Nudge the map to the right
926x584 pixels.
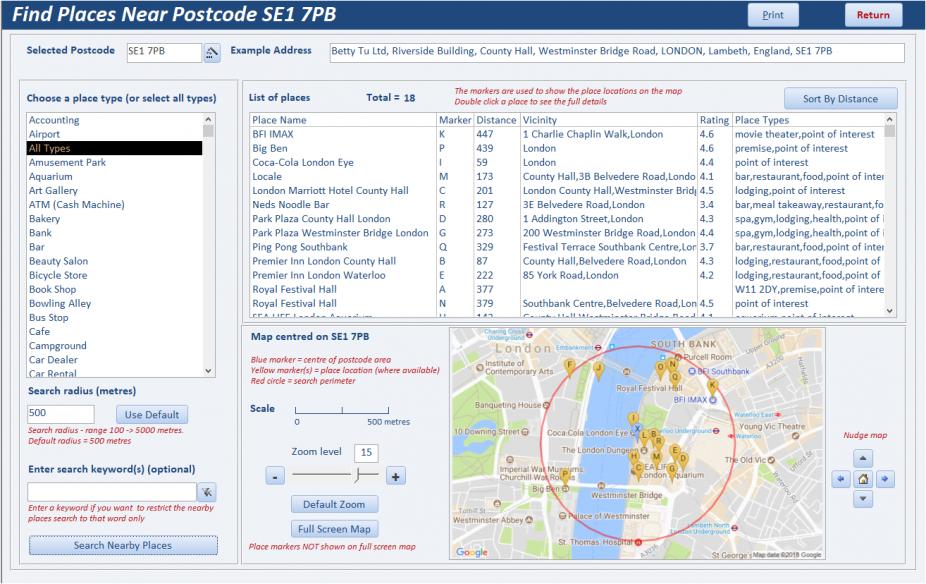click(x=885, y=479)
